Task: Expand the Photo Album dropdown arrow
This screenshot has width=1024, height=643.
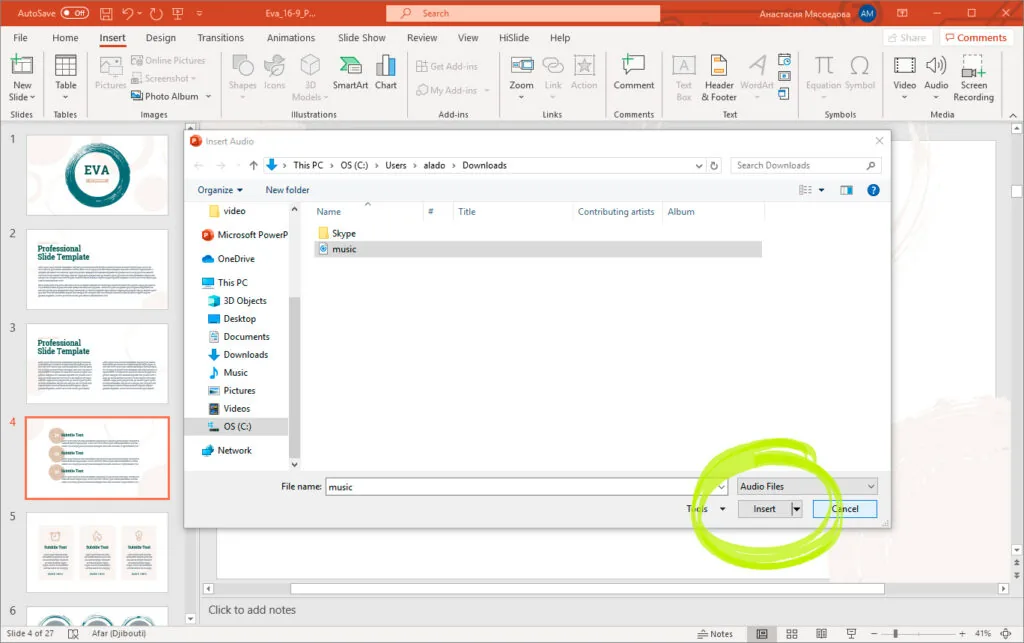Action: pyautogui.click(x=208, y=97)
